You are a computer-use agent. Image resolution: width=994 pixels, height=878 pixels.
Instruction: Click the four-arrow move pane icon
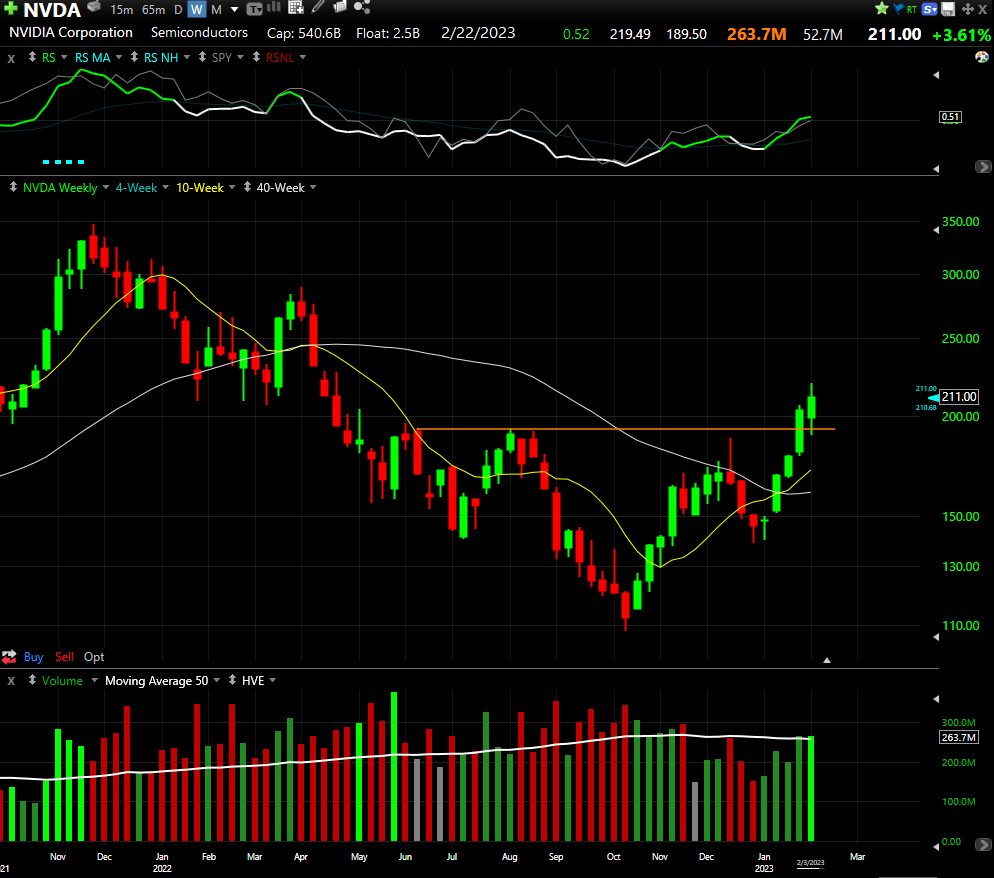coord(967,10)
